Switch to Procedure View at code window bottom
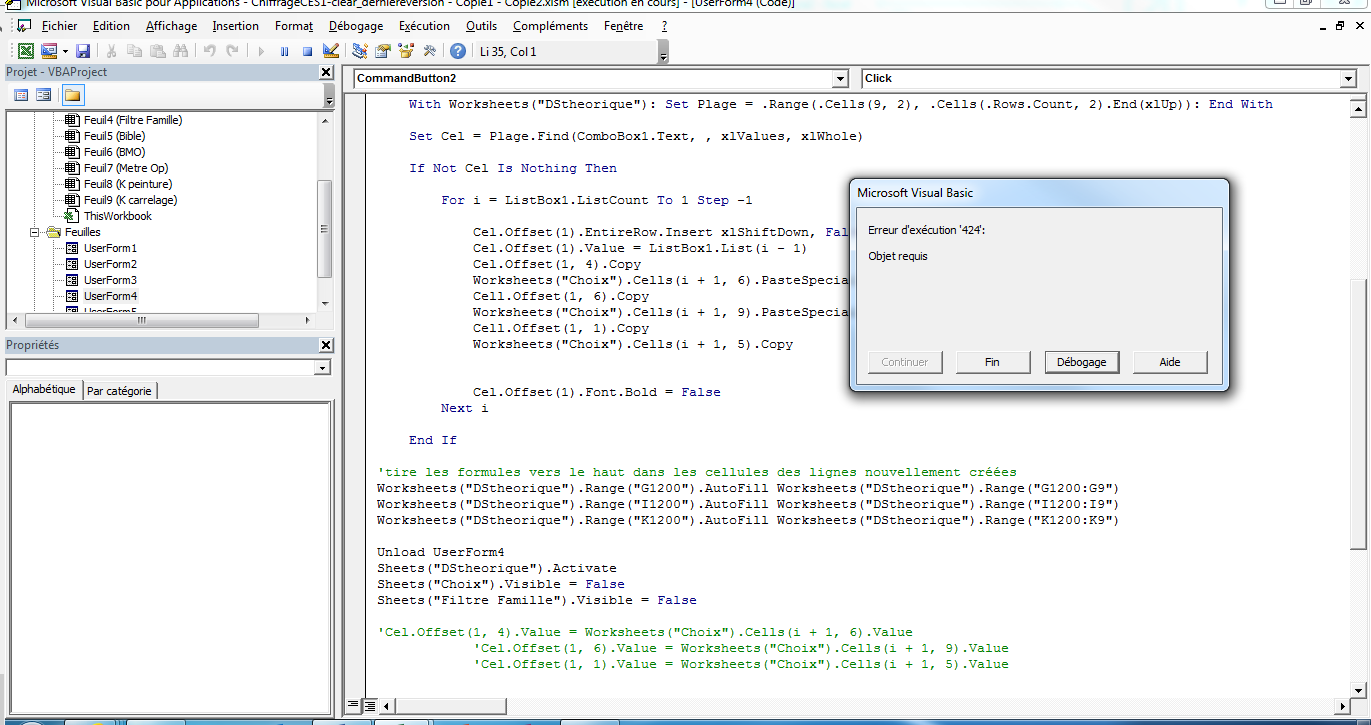Screen dimensions: 1371x725 click(351, 705)
